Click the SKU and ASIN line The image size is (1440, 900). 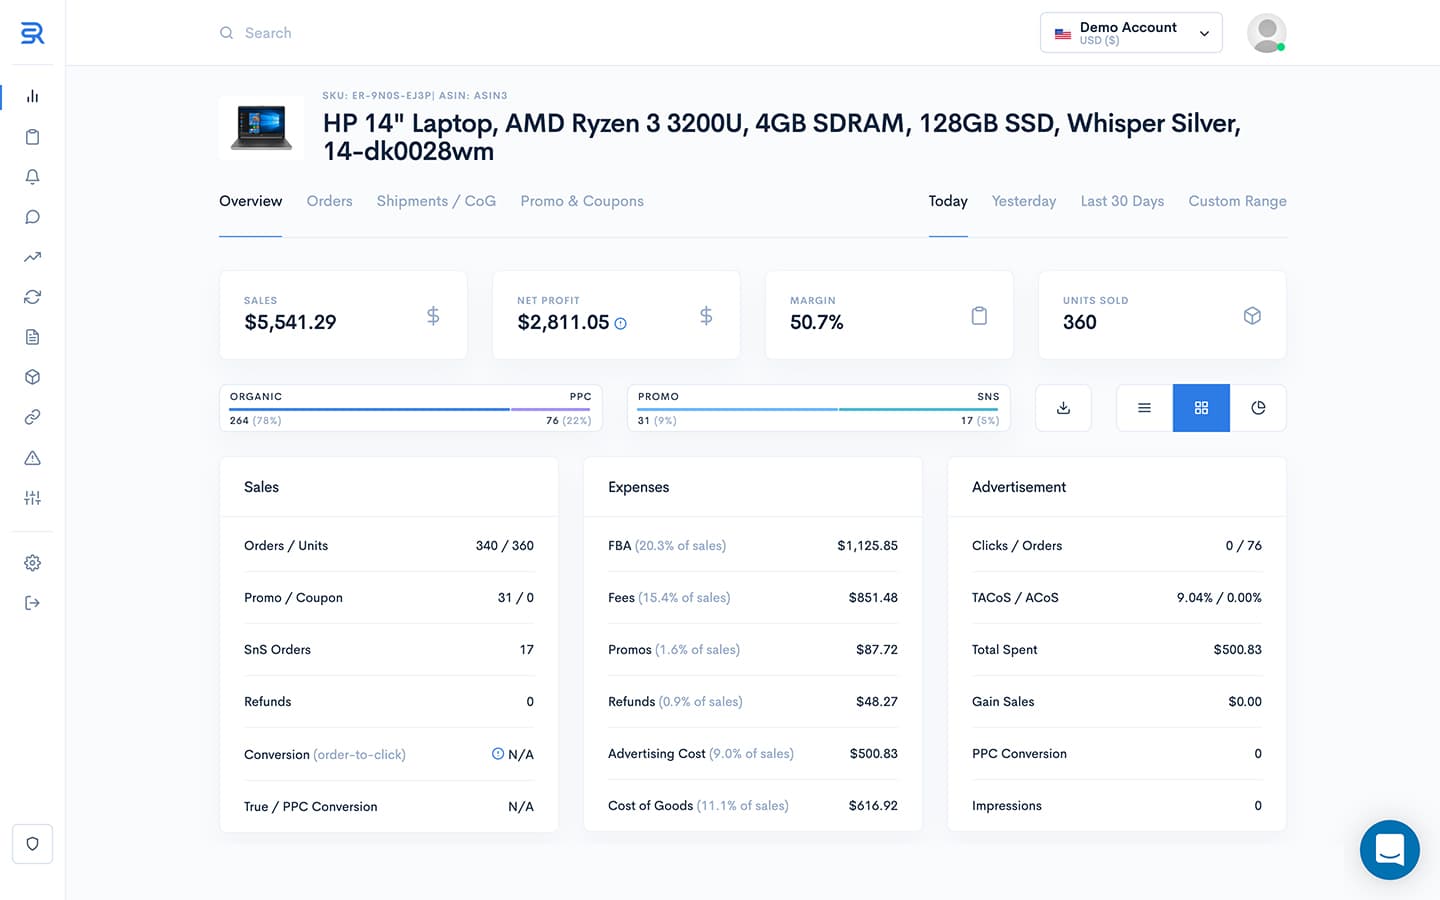(x=415, y=96)
